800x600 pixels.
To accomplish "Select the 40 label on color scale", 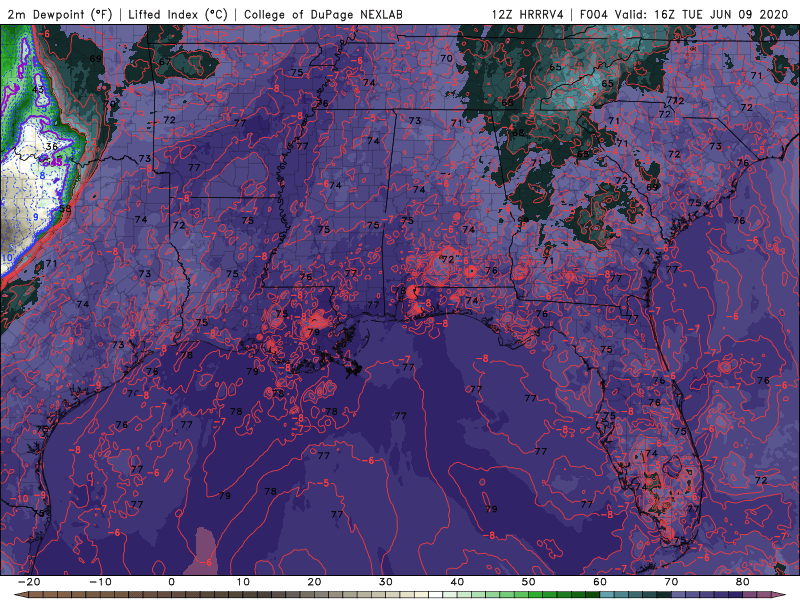I will 457,582.
